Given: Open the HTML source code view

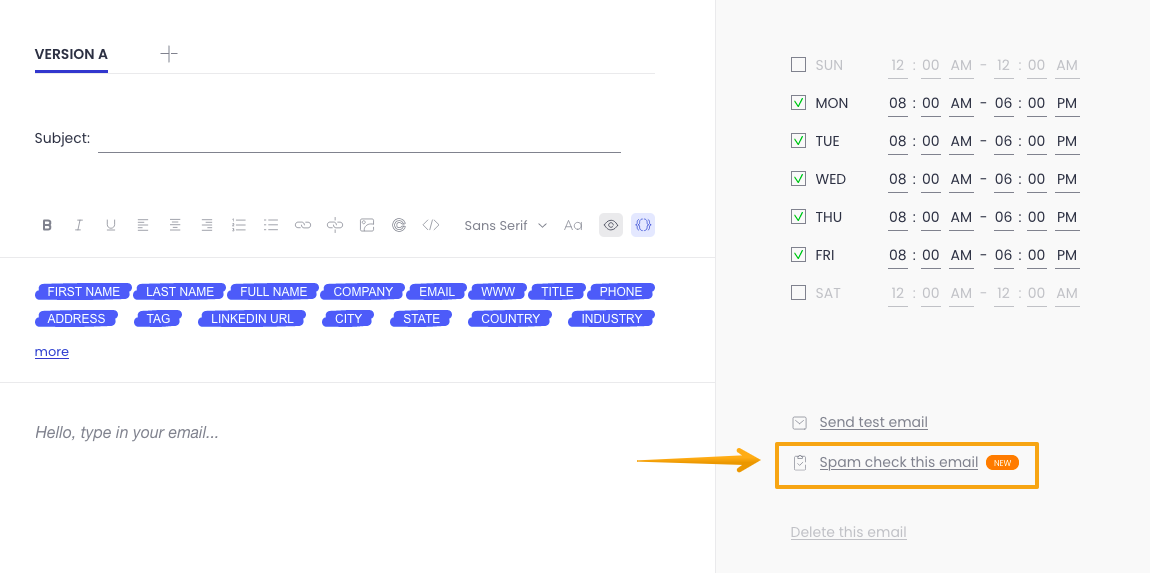Looking at the screenshot, I should click(x=431, y=226).
